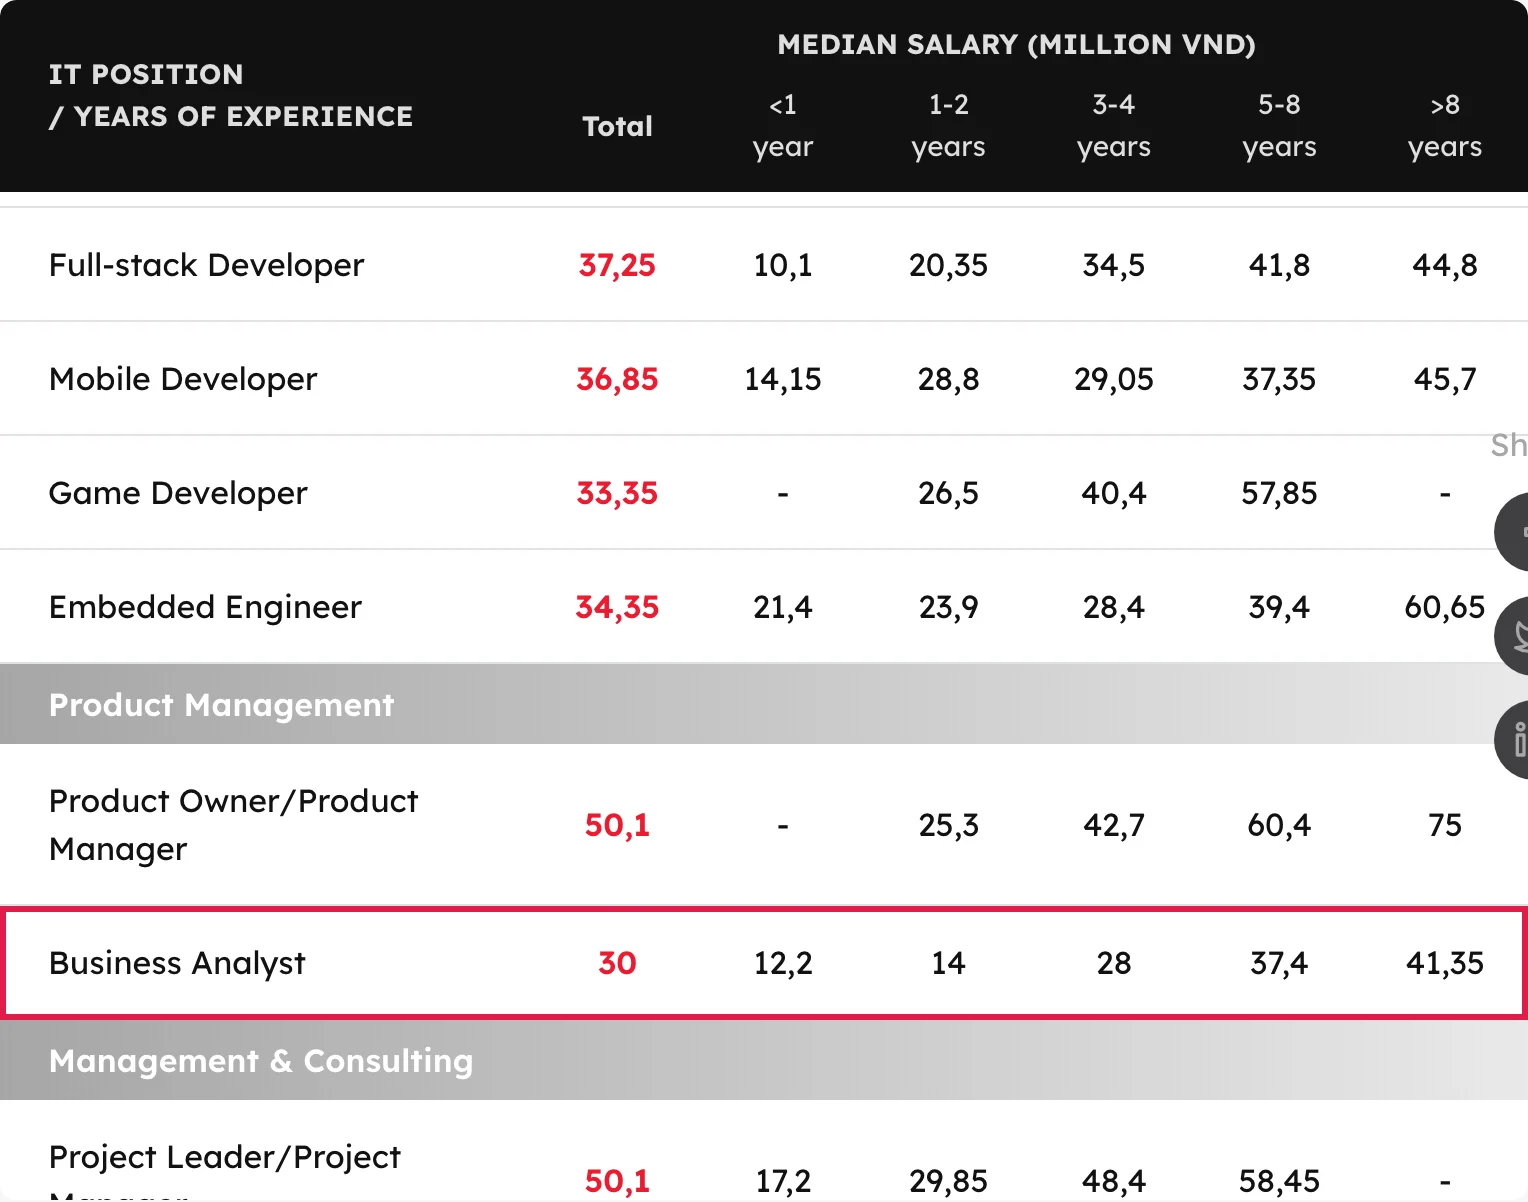Click the value '41,35' in Business Analyst row
This screenshot has height=1202, width=1528.
1445,963
